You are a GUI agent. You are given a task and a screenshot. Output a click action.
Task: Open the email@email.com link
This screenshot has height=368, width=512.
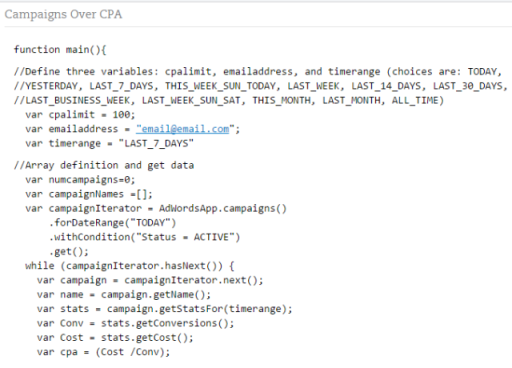pyautogui.click(x=183, y=129)
